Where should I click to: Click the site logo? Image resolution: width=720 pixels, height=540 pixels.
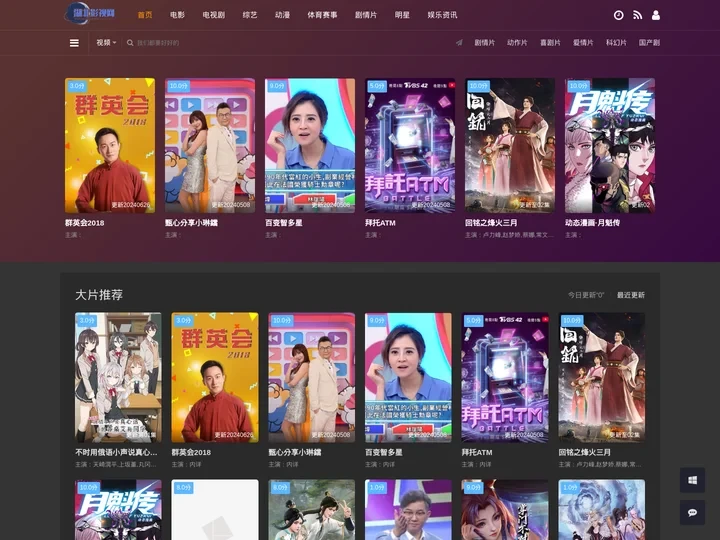point(90,13)
